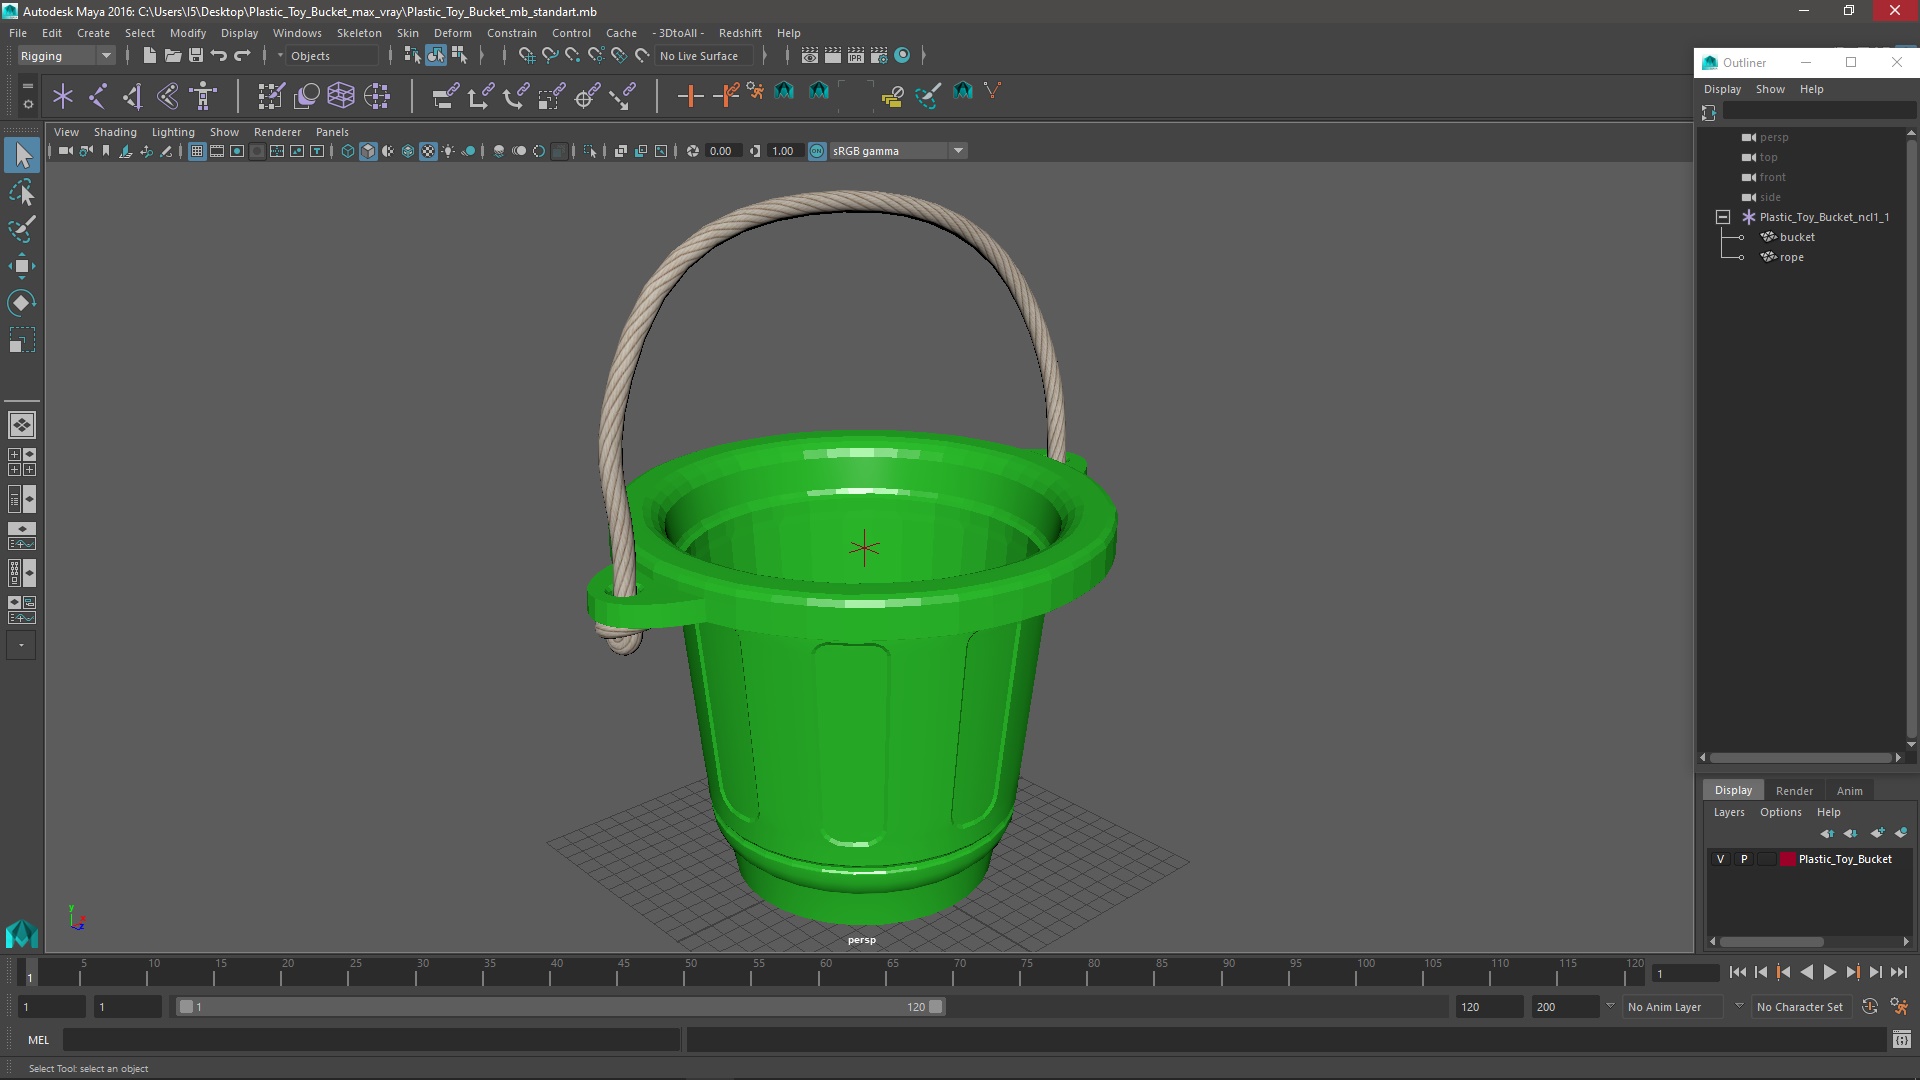The width and height of the screenshot is (1920, 1080).
Task: Click frame 1 on the timeline
Action: [28, 972]
